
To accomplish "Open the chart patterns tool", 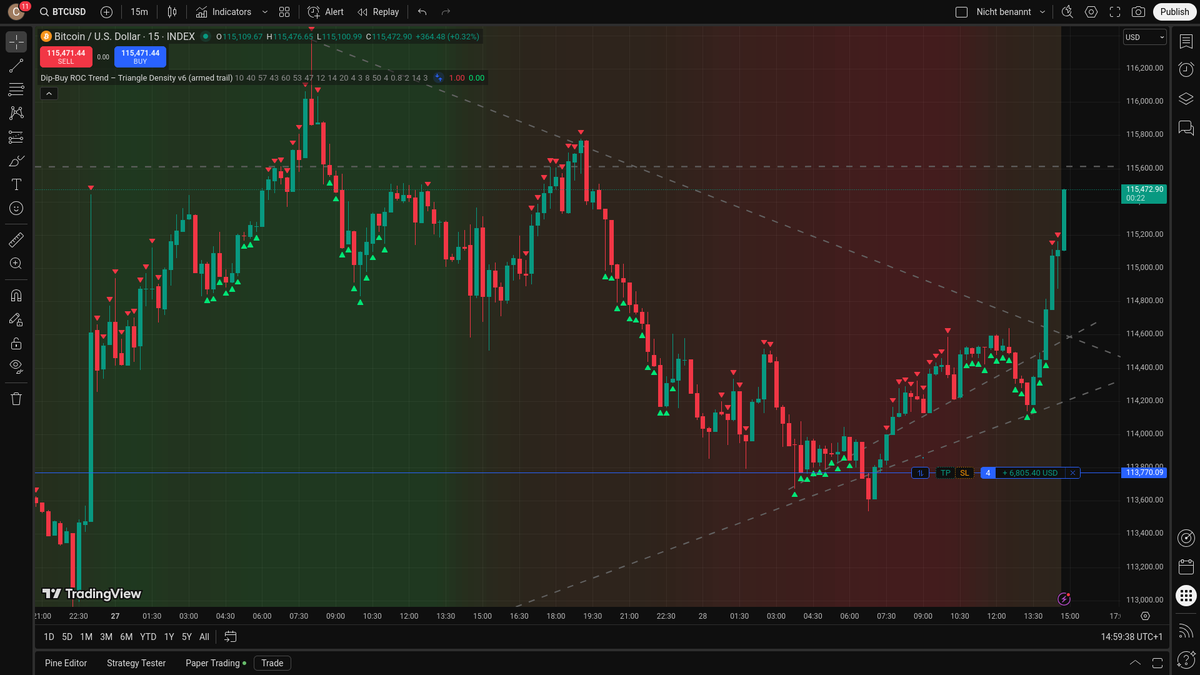I will coord(16,113).
